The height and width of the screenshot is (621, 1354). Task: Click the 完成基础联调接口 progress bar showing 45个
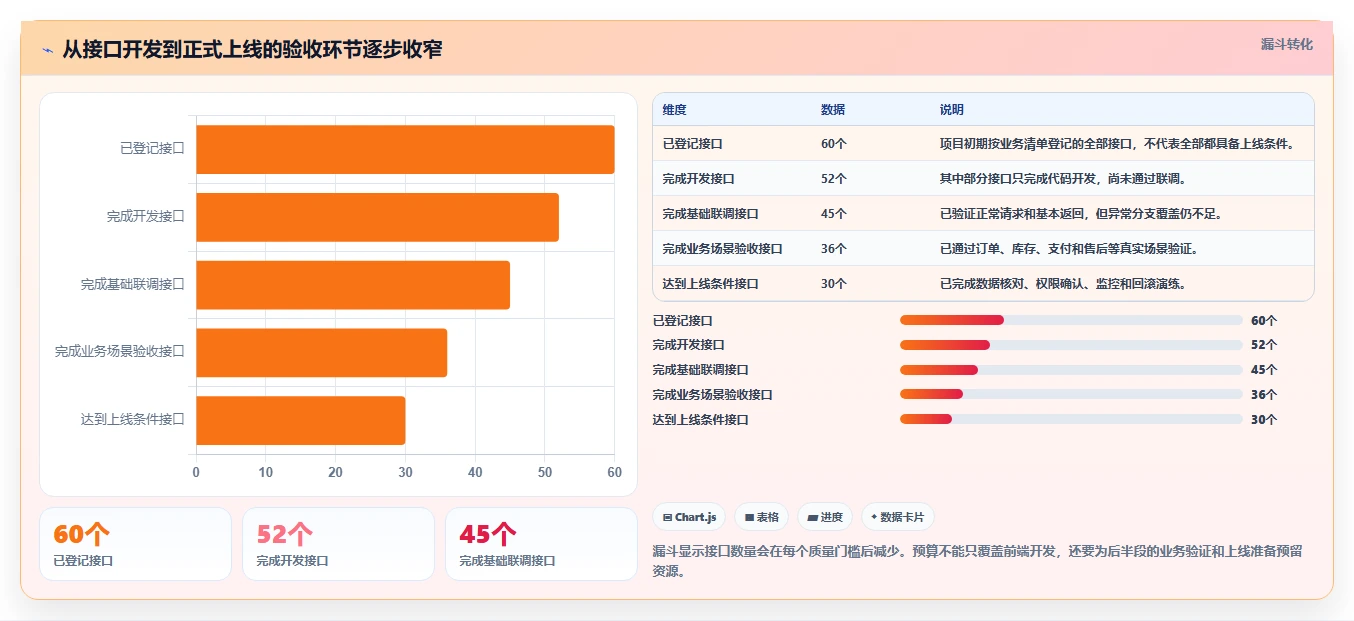(x=1071, y=370)
